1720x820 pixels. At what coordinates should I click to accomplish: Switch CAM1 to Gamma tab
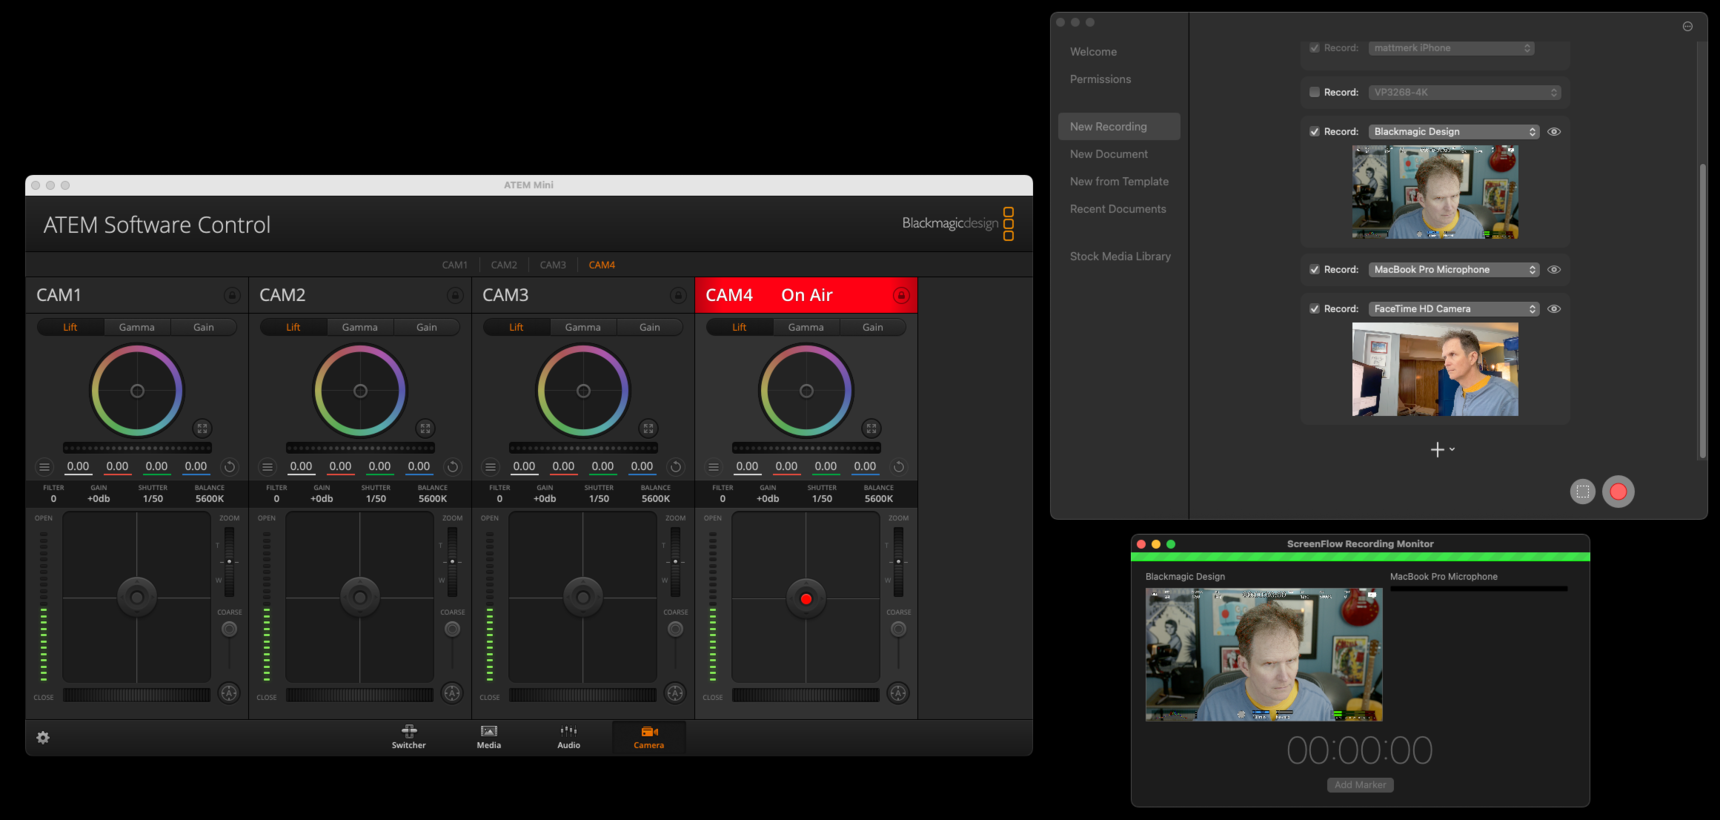click(x=137, y=327)
